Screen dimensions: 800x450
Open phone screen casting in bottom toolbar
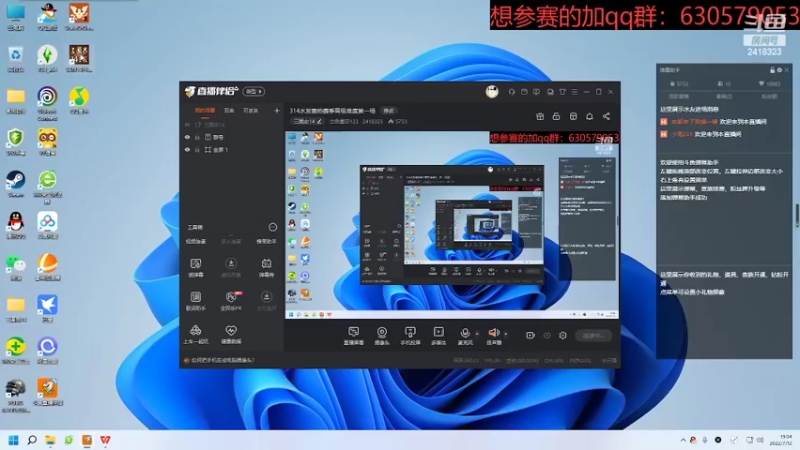(410, 336)
